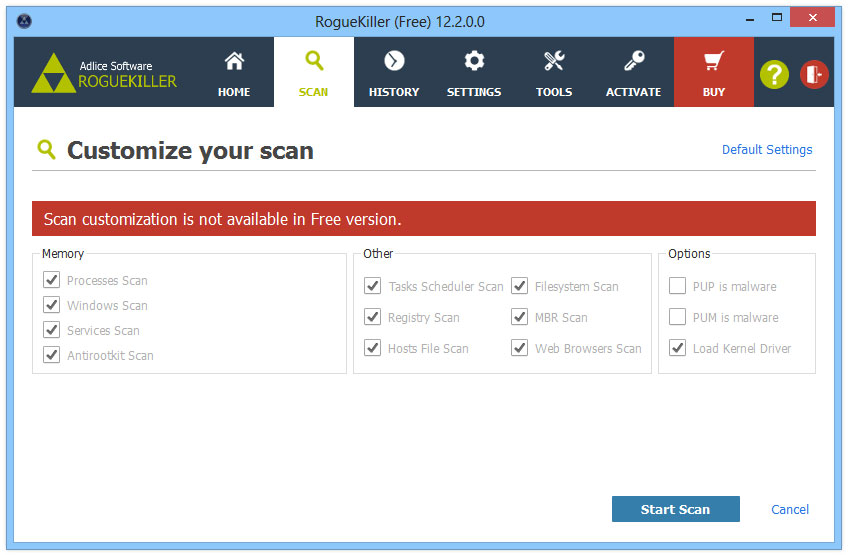Click the magnifier beside Customize your scan

click(47, 149)
